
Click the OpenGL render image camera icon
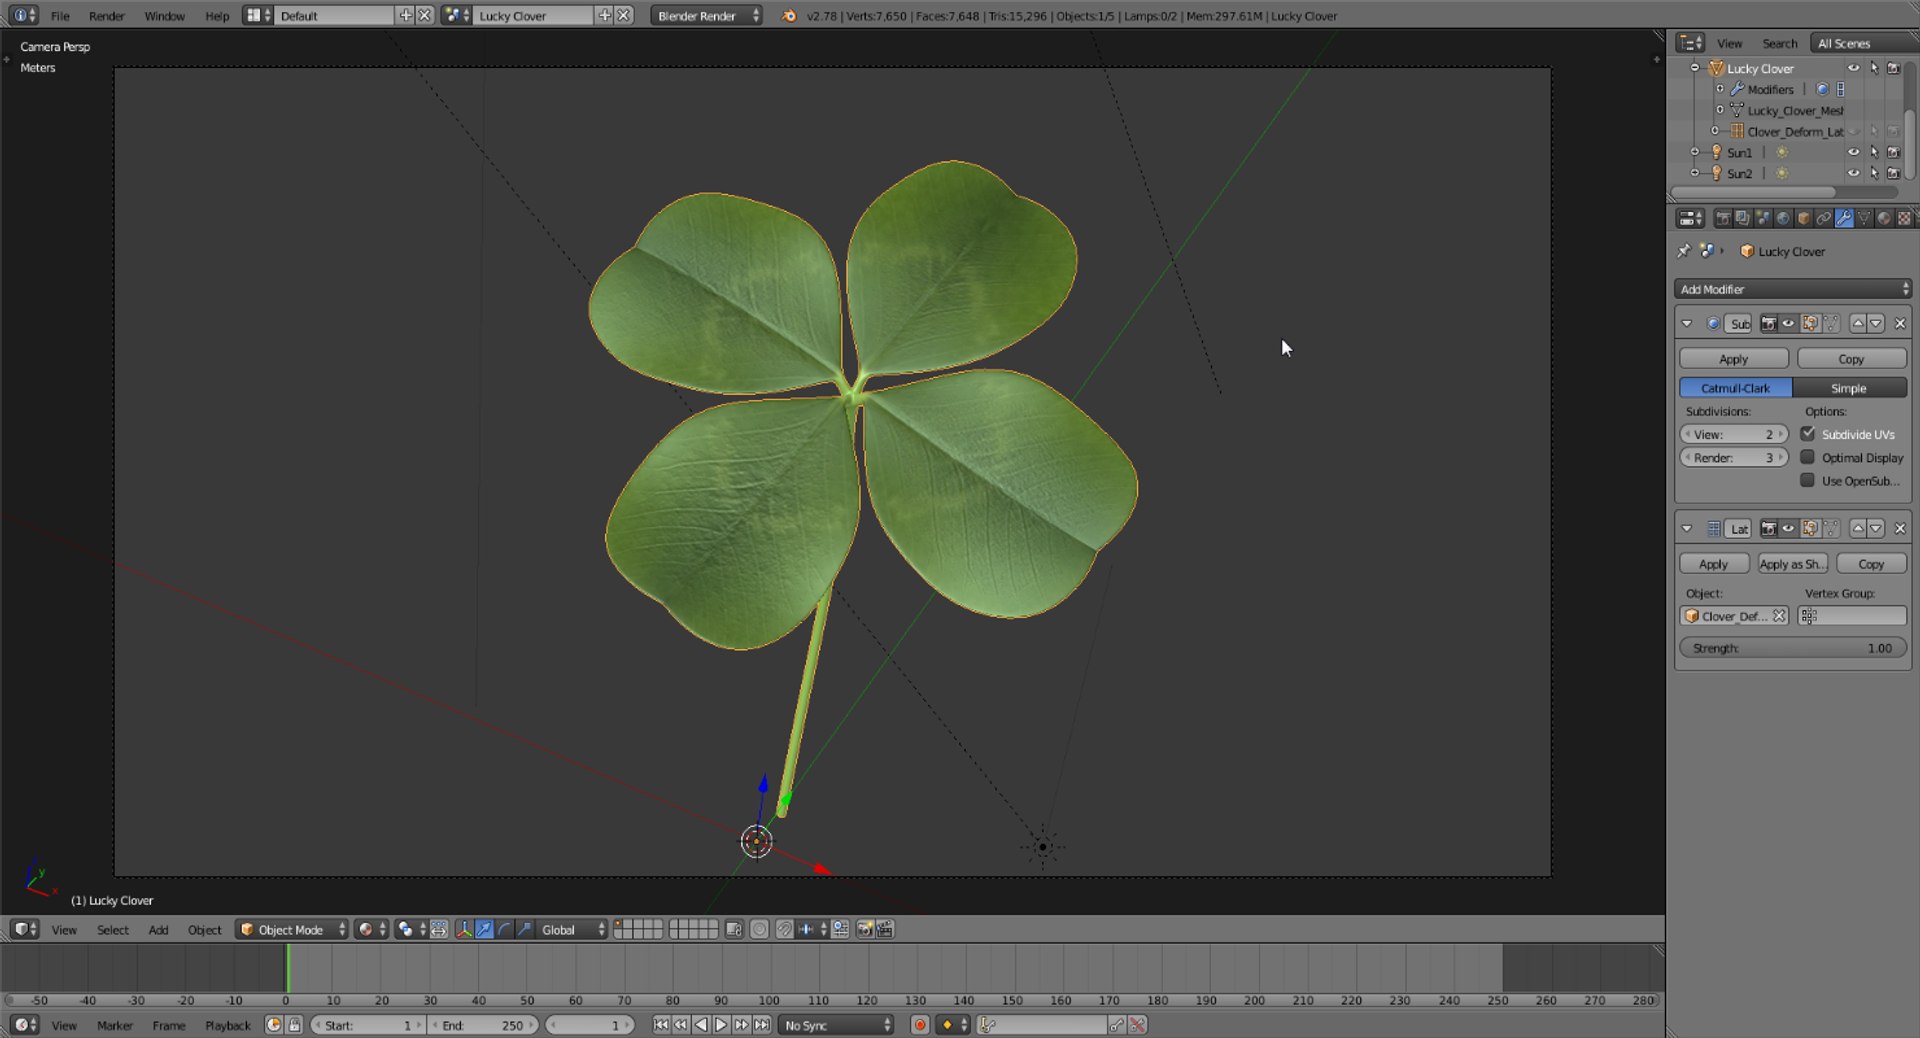pyautogui.click(x=865, y=930)
